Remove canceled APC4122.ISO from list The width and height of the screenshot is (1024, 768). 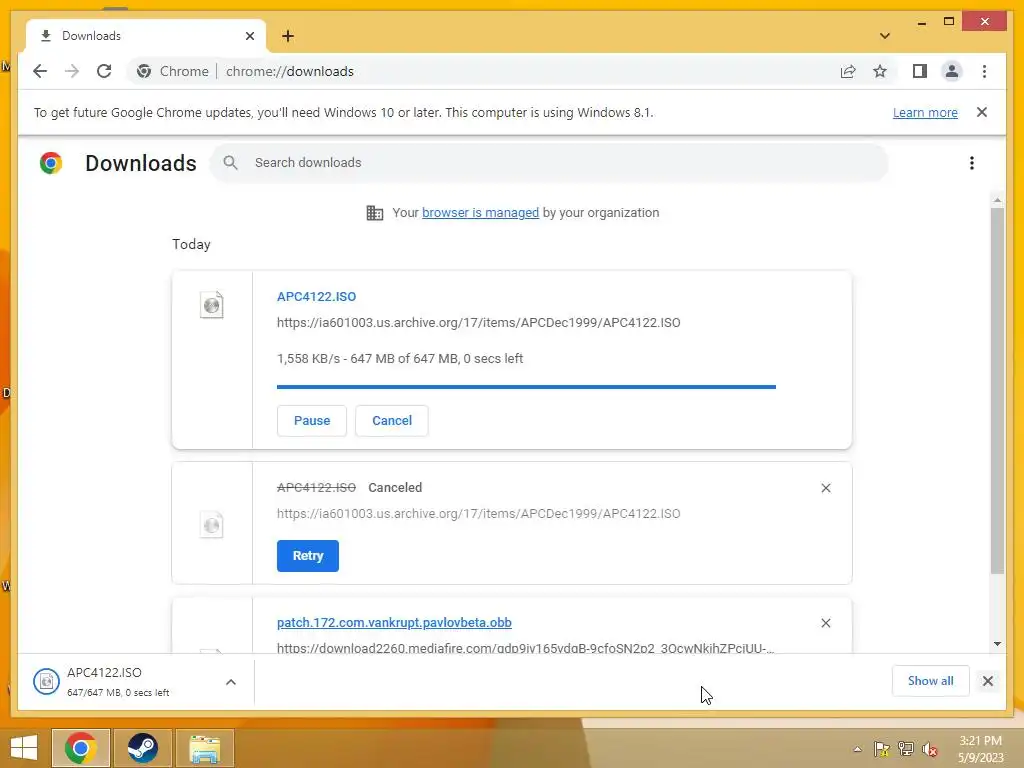825,488
